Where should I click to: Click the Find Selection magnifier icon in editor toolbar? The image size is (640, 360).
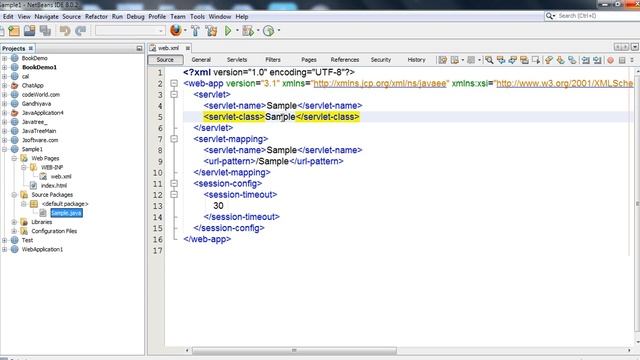tap(489, 60)
